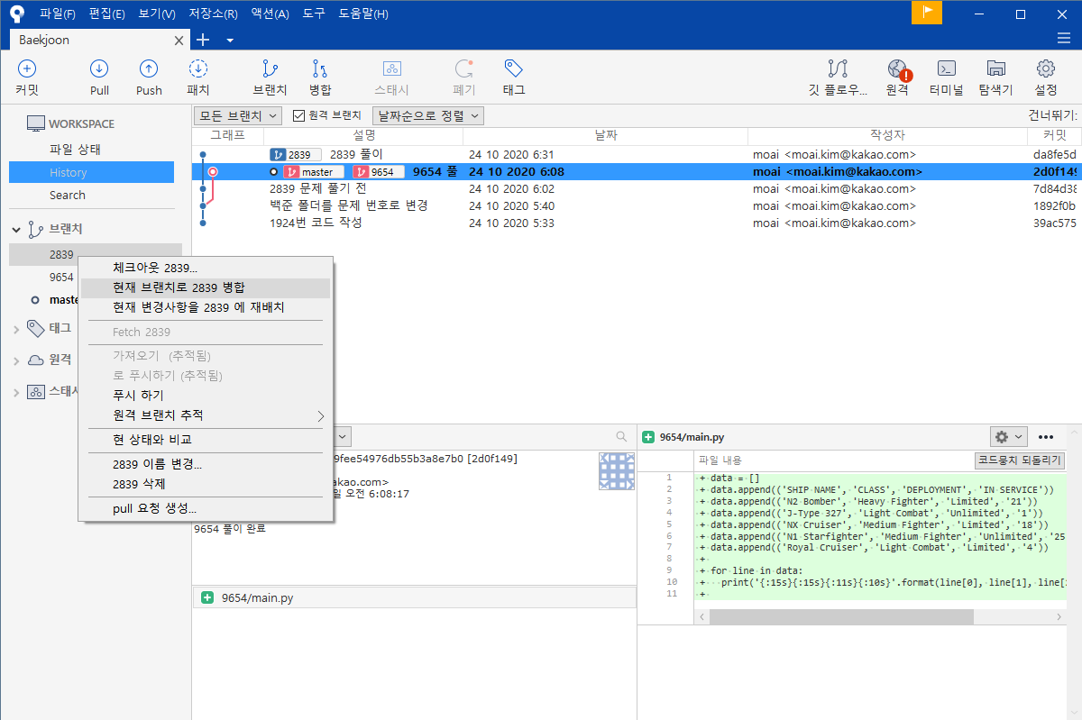Open the 도구 menu

(x=313, y=14)
